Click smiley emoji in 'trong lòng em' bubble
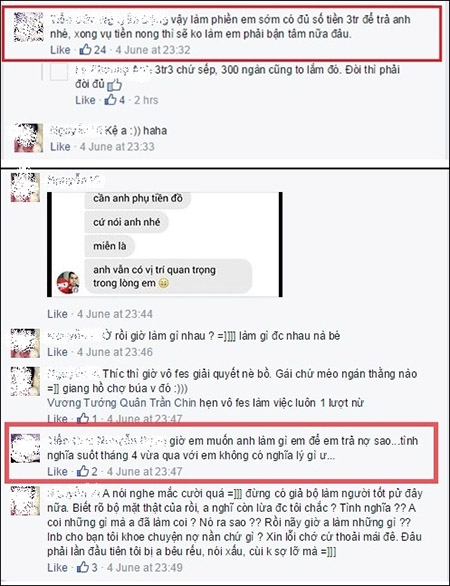Screen dimensions: 450x586 coord(163,283)
